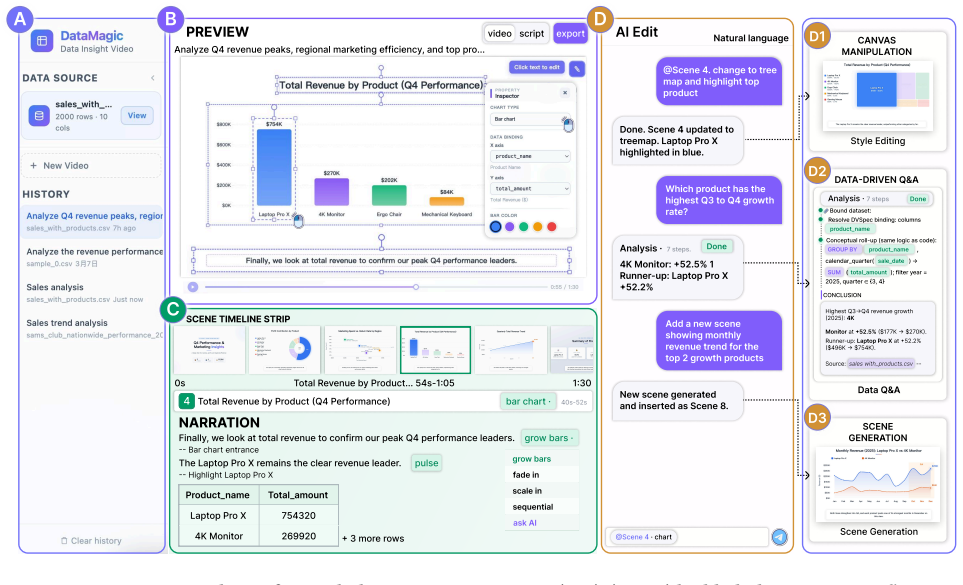Collapse the Data Source panel chevron
Viewport: 963px width, 585px height.
coord(152,78)
